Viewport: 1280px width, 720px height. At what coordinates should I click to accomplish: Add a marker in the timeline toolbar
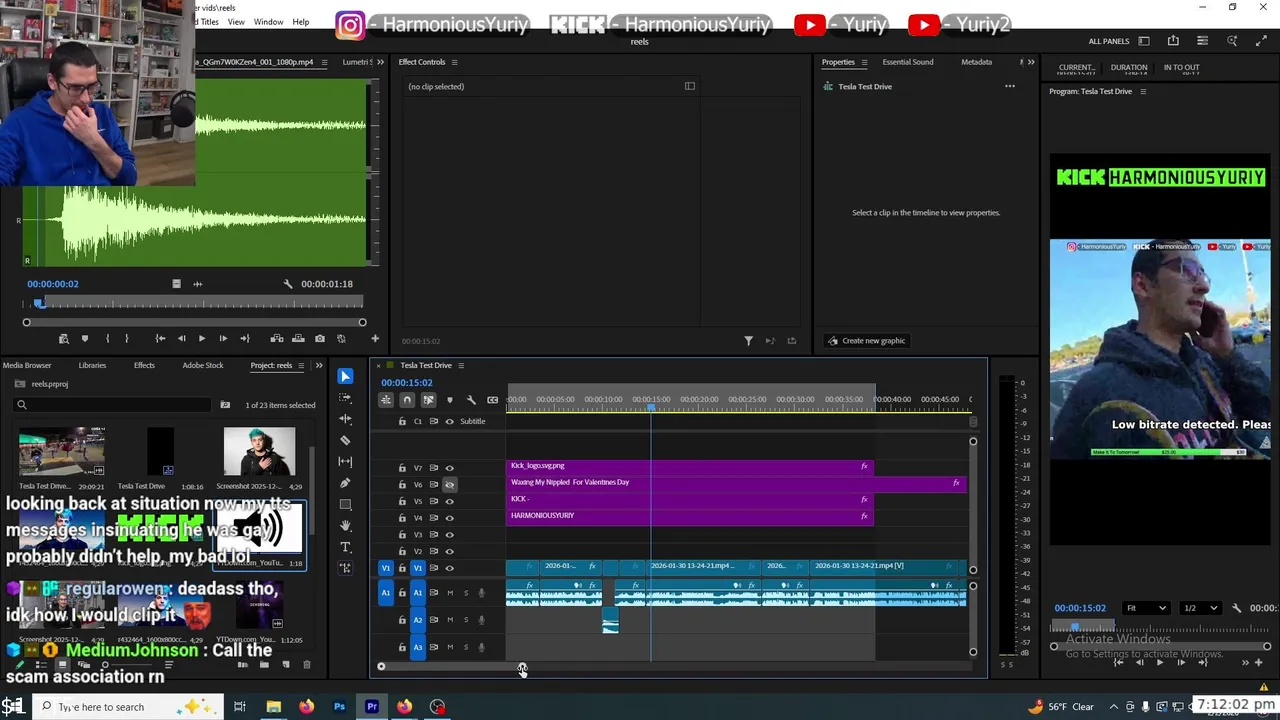point(449,400)
